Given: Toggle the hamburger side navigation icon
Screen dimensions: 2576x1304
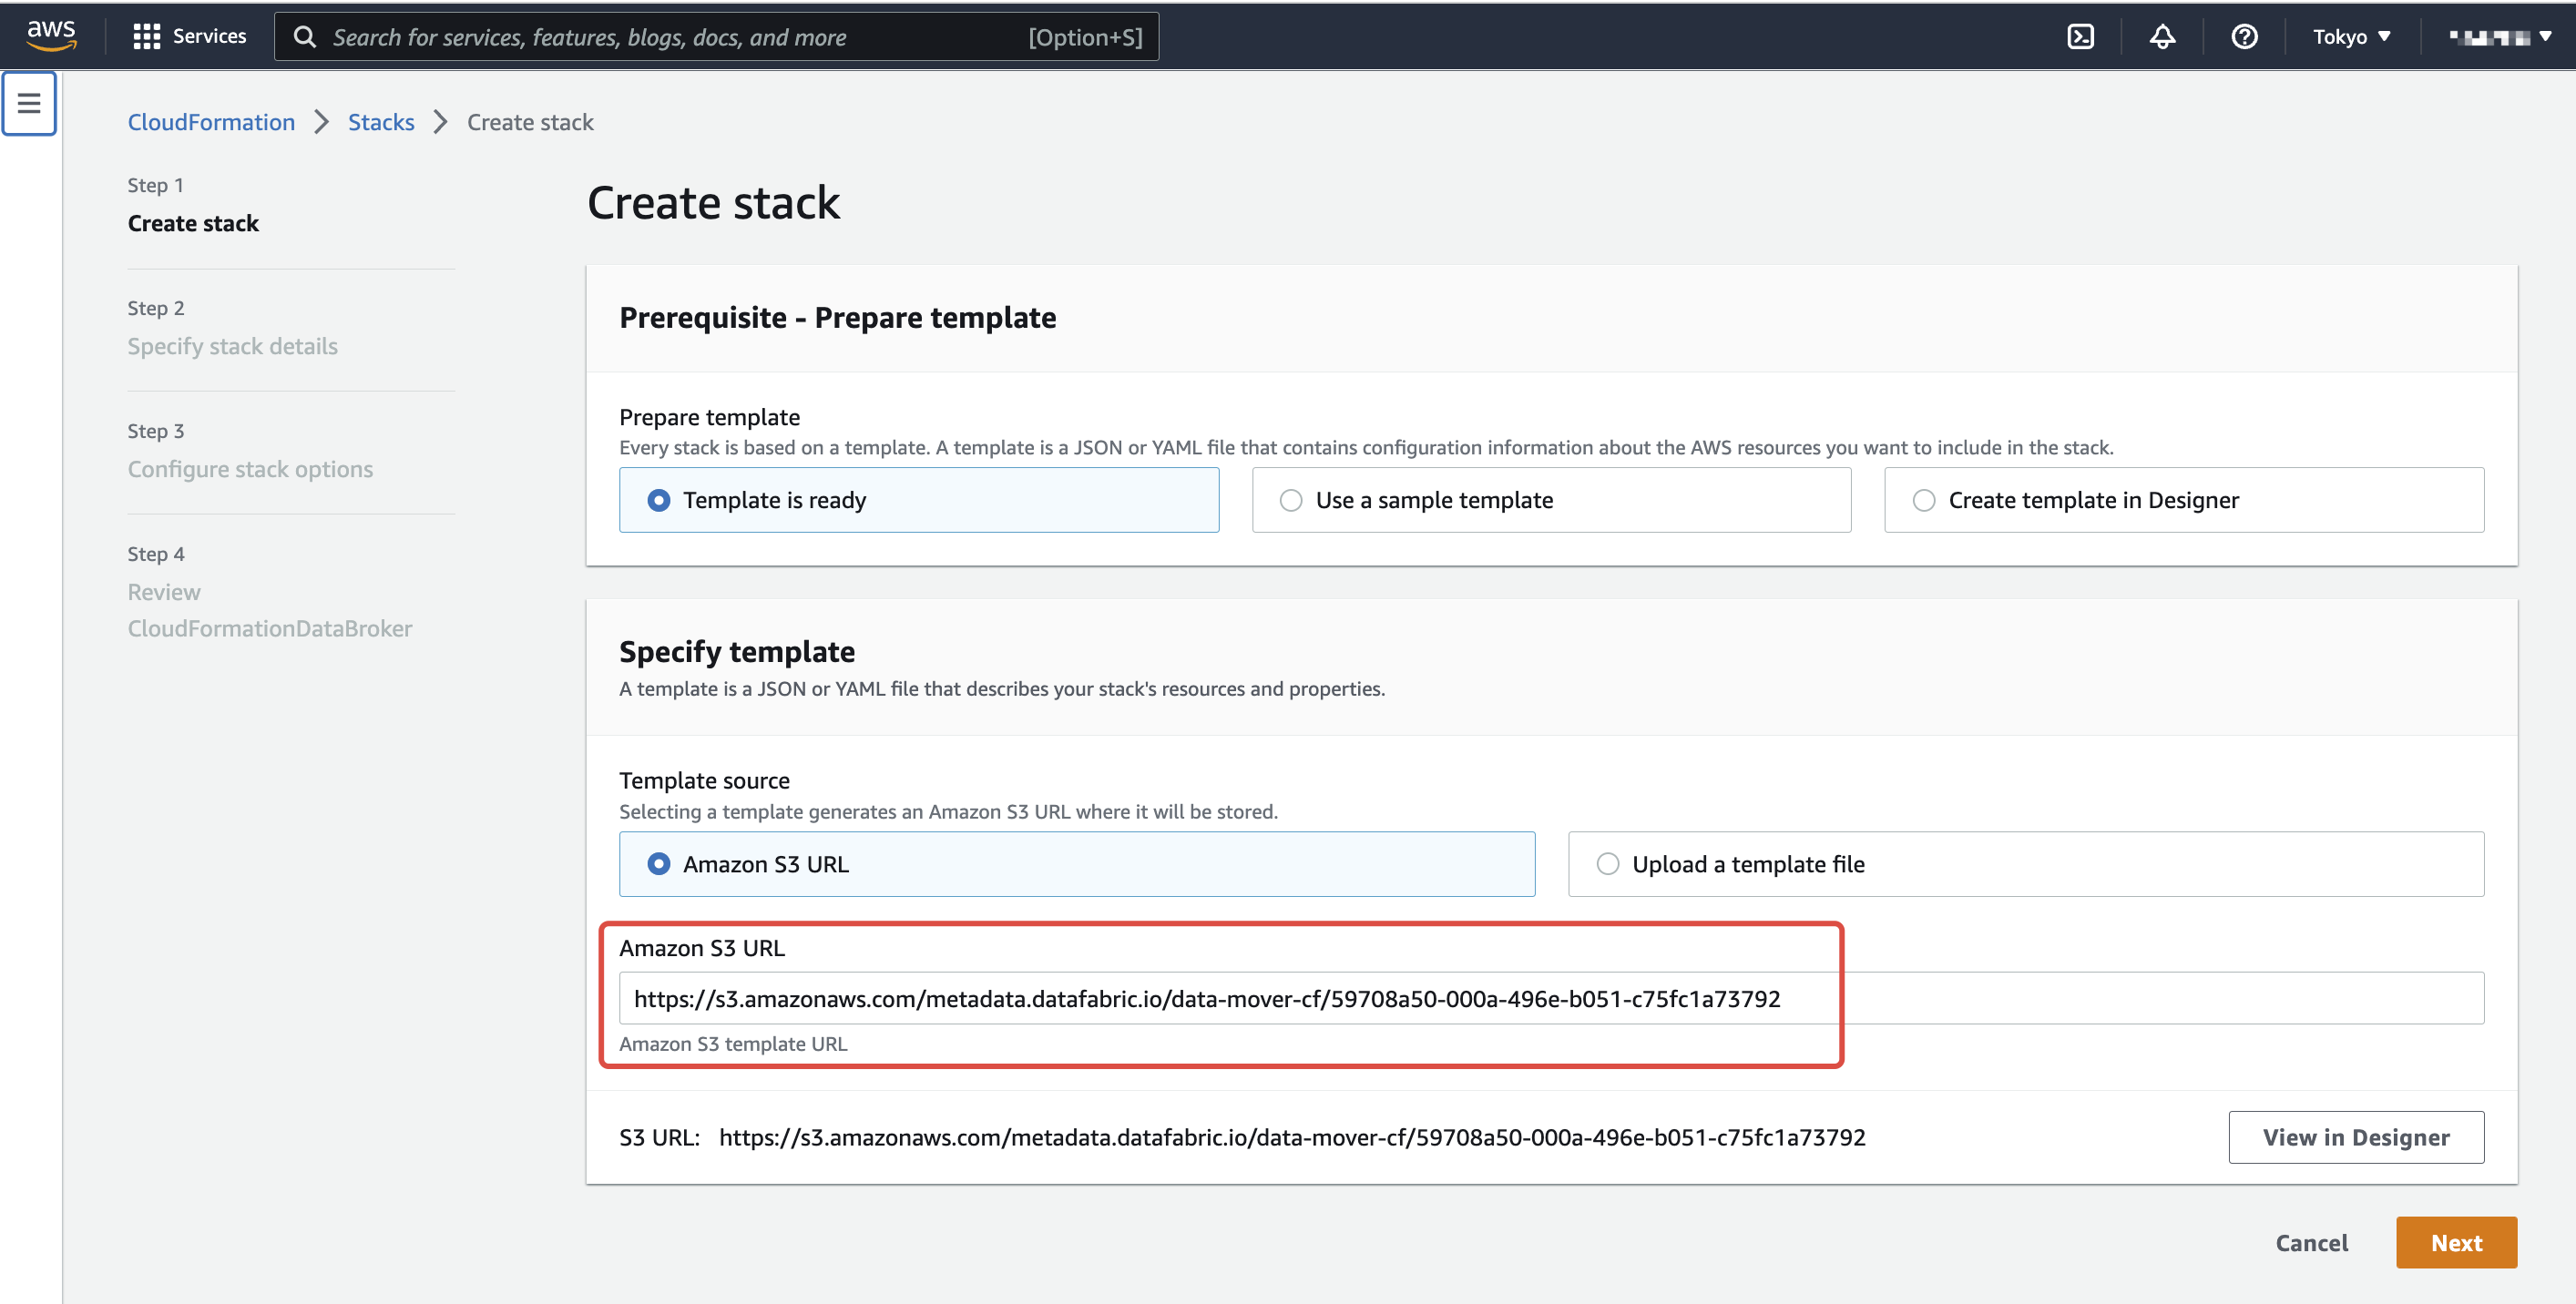Looking at the screenshot, I should 29,103.
